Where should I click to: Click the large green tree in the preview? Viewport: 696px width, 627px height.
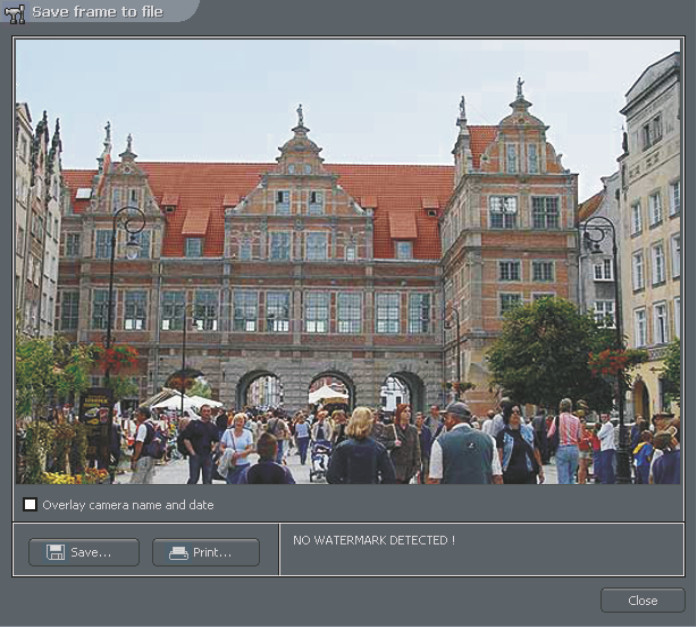click(543, 352)
